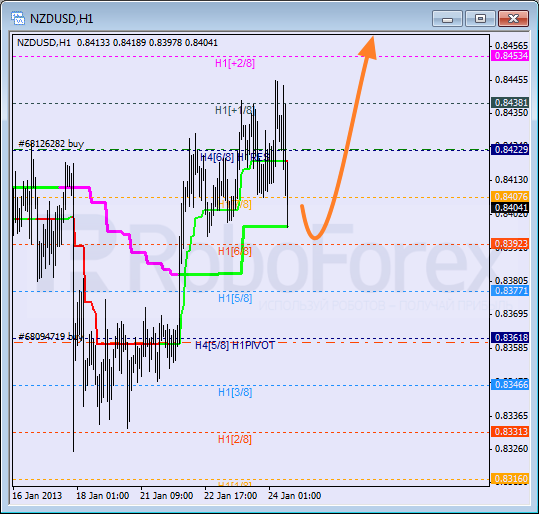Click the H4[5/8] H1PIVOT line label

235,345
